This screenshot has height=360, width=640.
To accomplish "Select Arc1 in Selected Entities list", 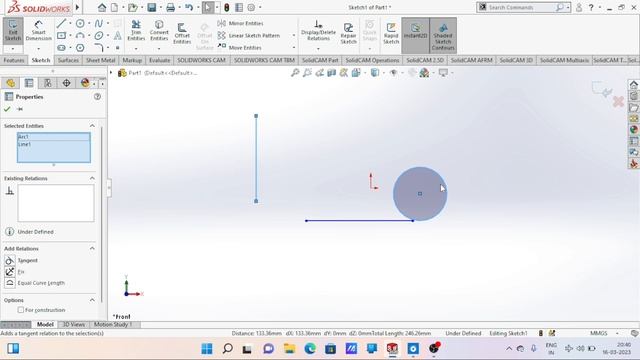I will (53, 137).
